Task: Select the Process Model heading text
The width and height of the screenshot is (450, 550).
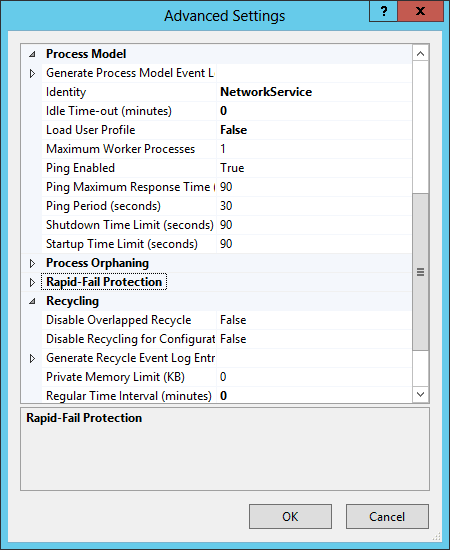Action: 86,54
